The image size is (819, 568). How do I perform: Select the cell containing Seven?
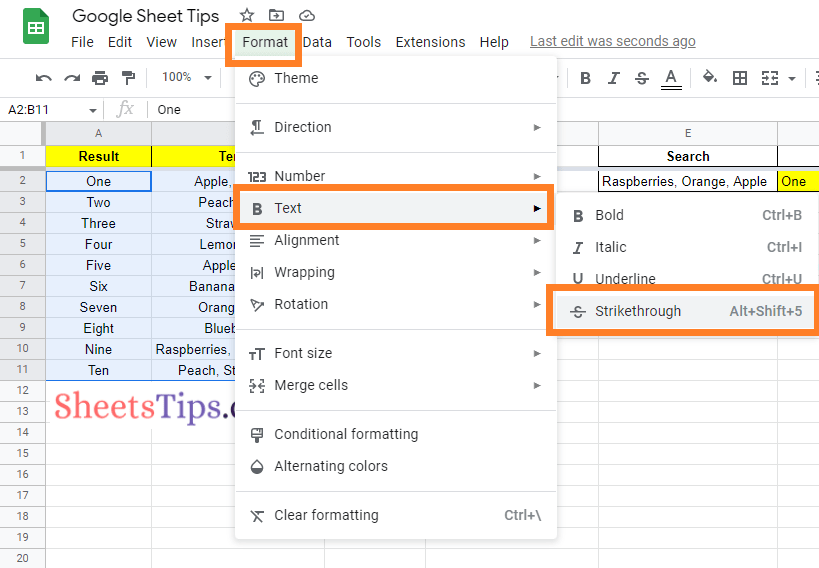[x=99, y=307]
